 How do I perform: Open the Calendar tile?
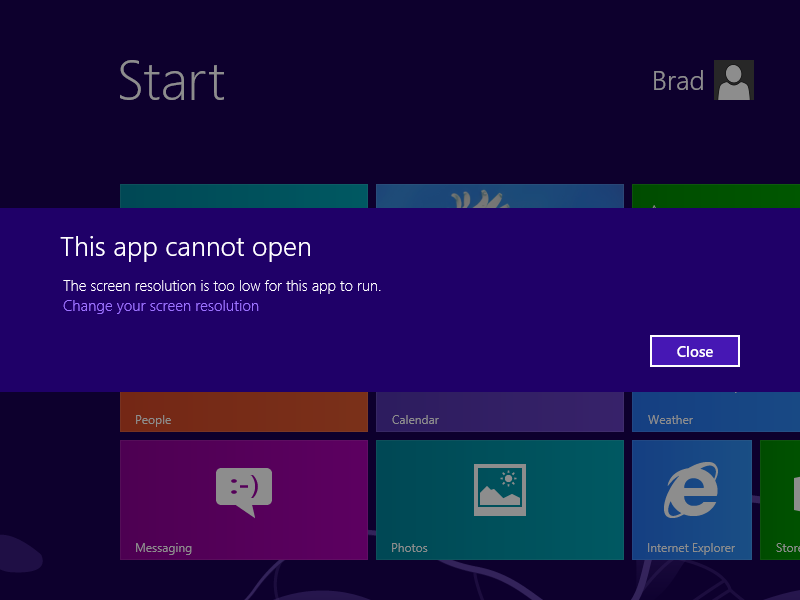[499, 412]
